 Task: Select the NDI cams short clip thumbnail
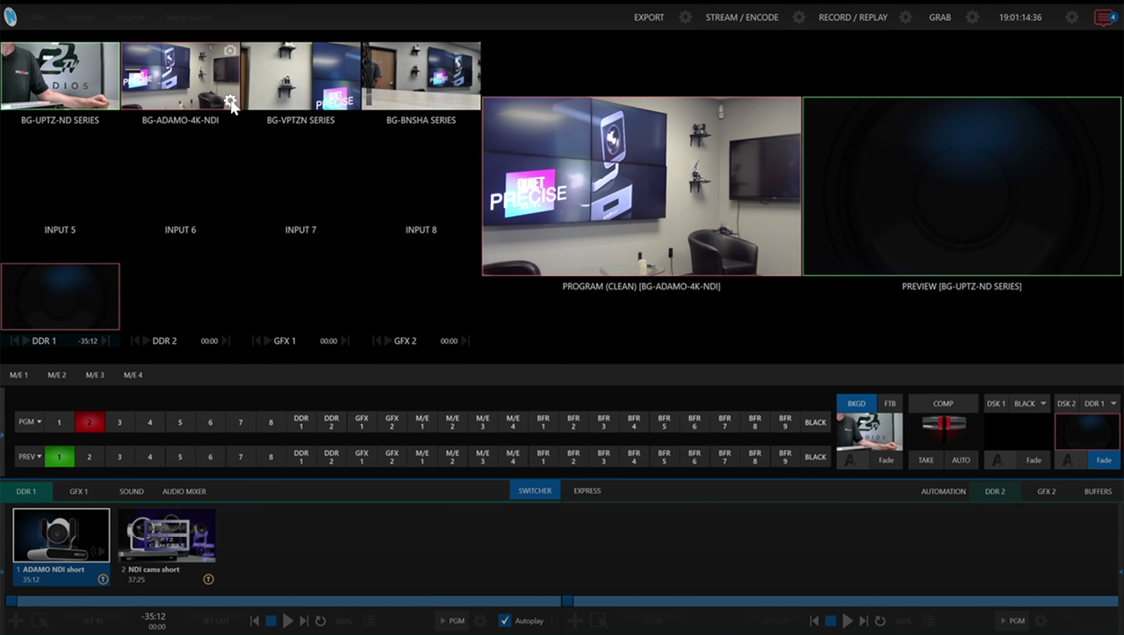(166, 536)
